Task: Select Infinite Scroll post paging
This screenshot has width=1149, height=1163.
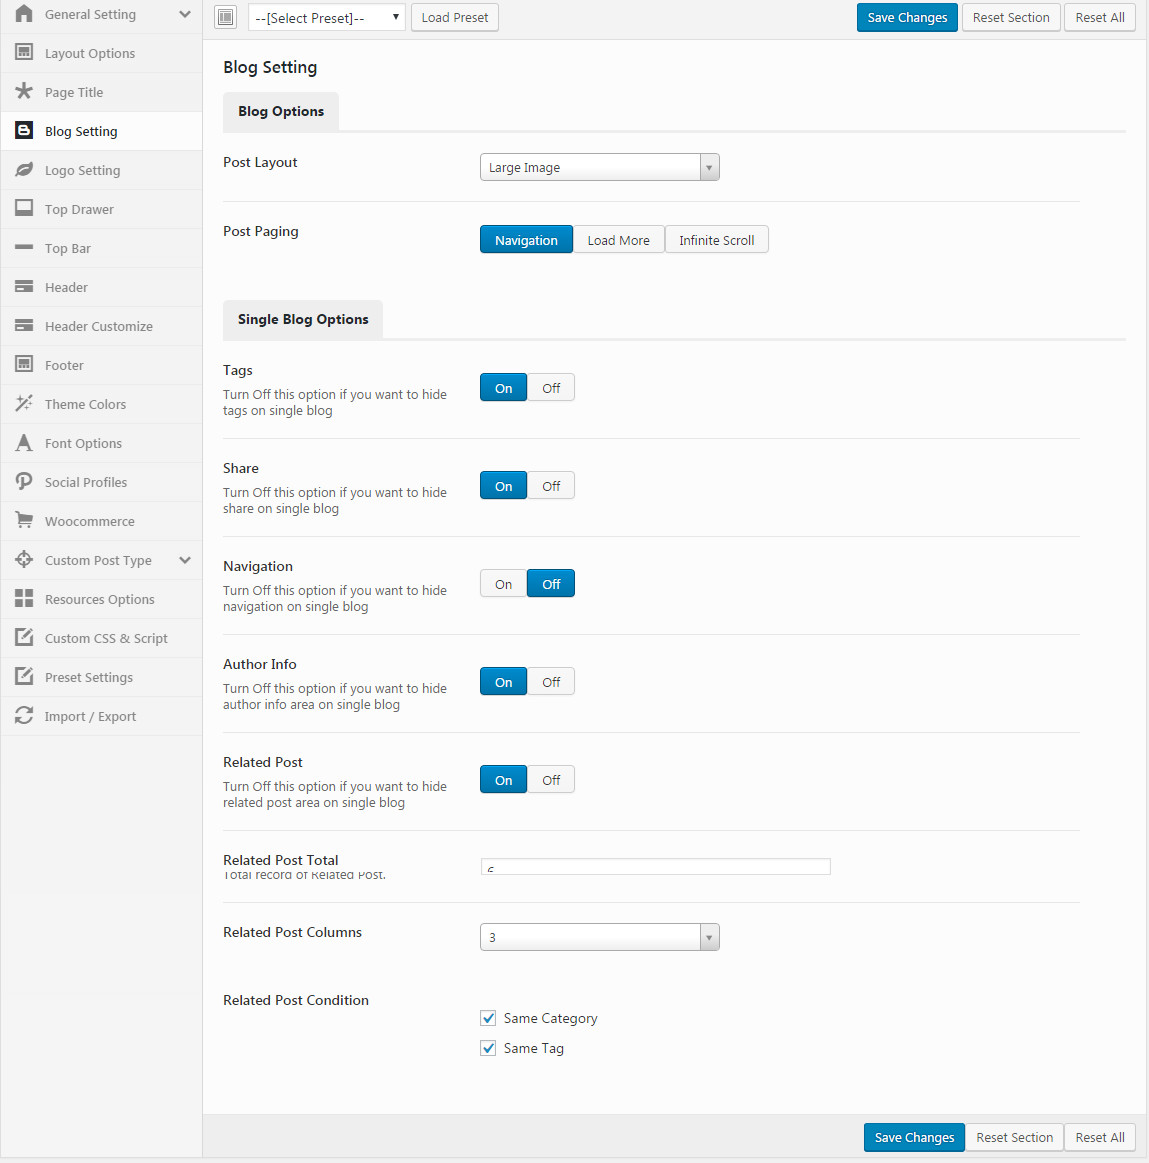Action: [x=717, y=240]
